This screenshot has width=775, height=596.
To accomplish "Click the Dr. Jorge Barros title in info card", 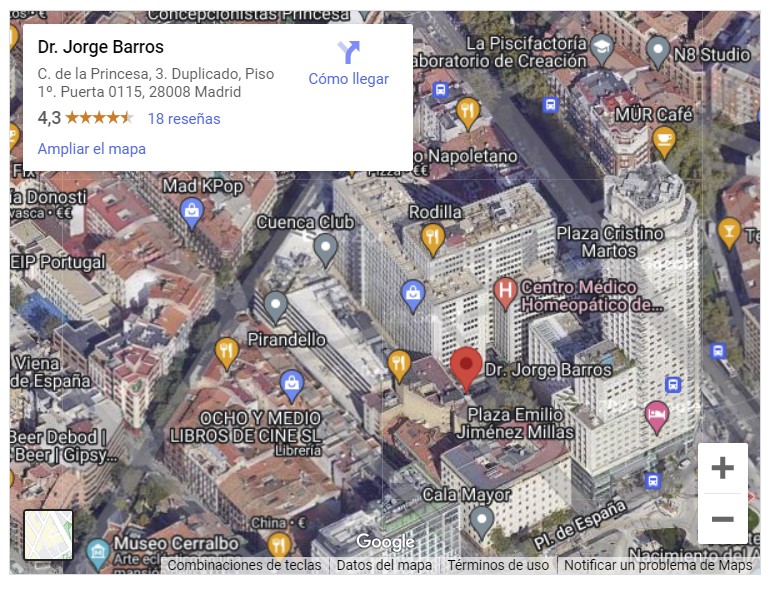I will (101, 47).
